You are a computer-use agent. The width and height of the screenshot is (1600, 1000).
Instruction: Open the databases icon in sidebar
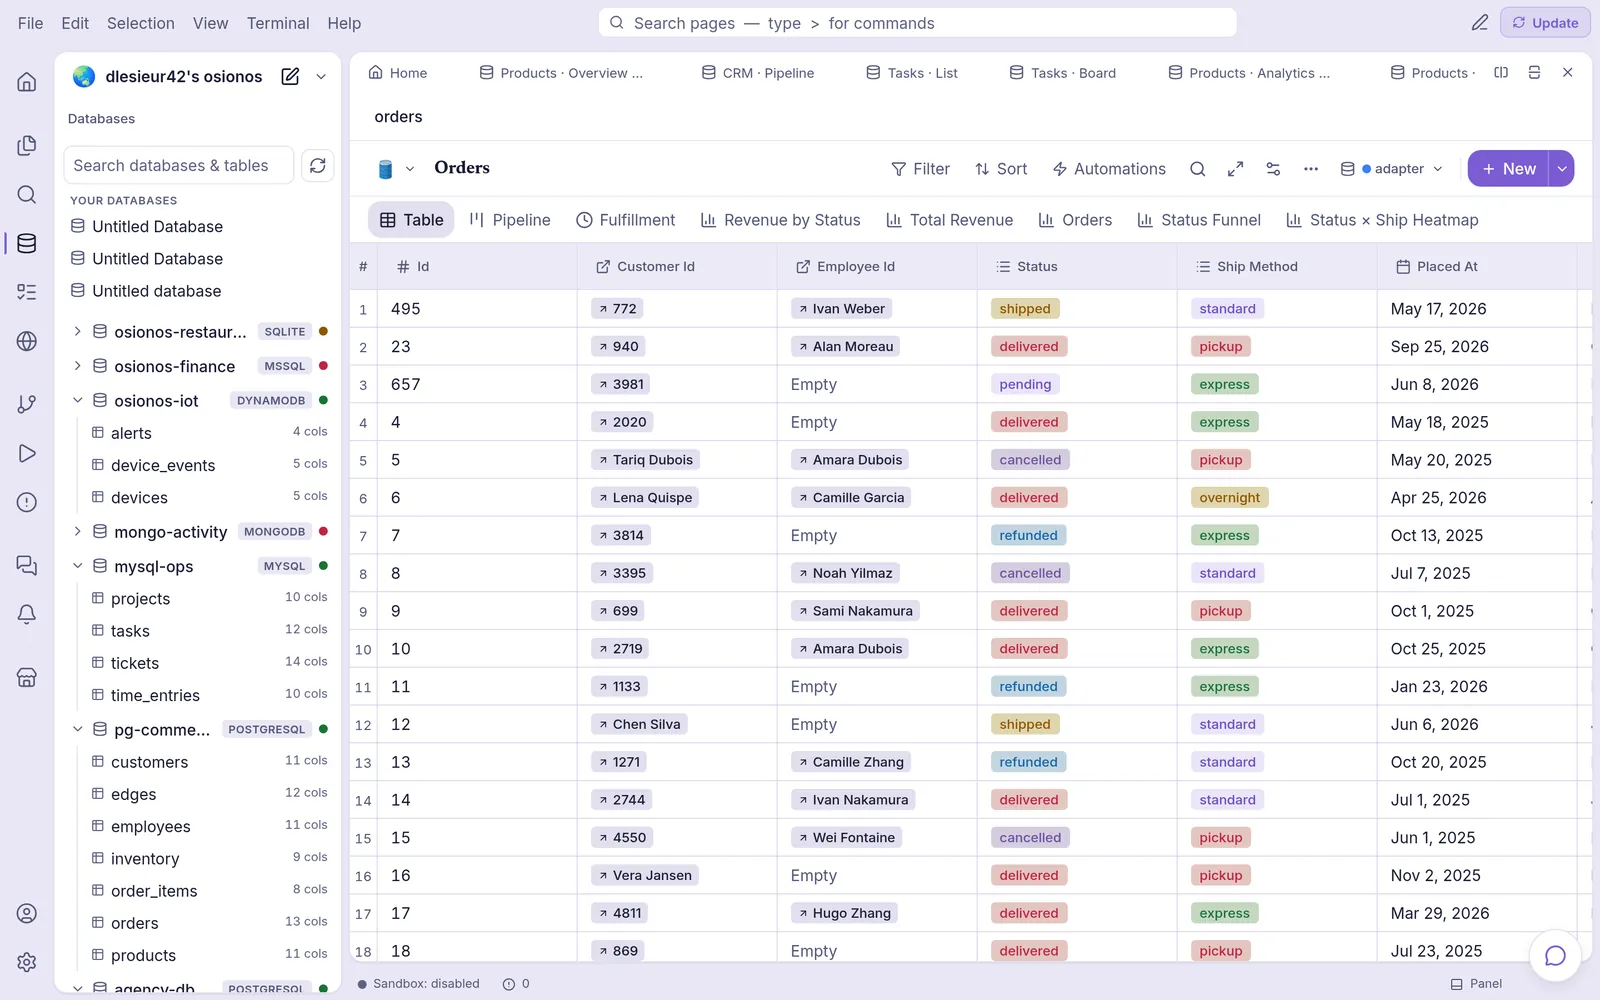(x=27, y=243)
